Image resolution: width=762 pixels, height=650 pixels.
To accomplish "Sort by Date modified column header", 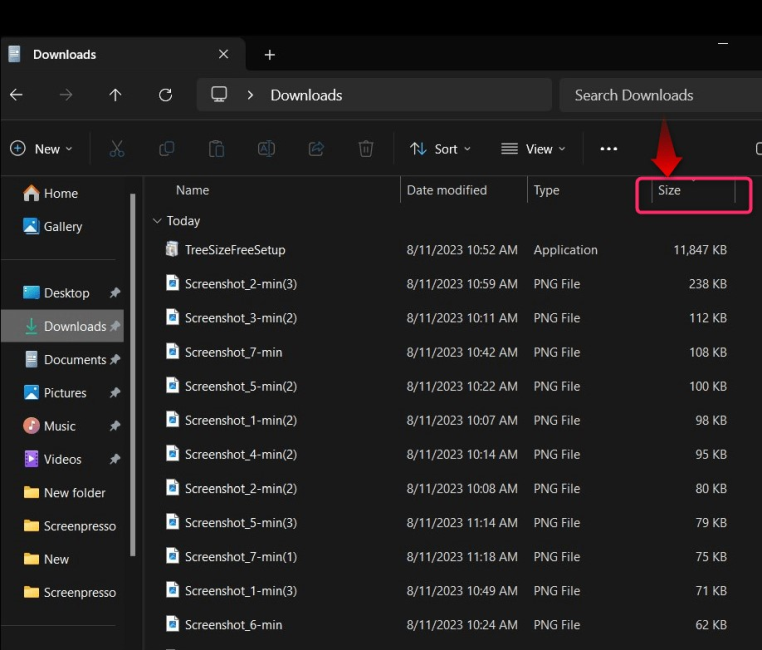I will (x=447, y=190).
